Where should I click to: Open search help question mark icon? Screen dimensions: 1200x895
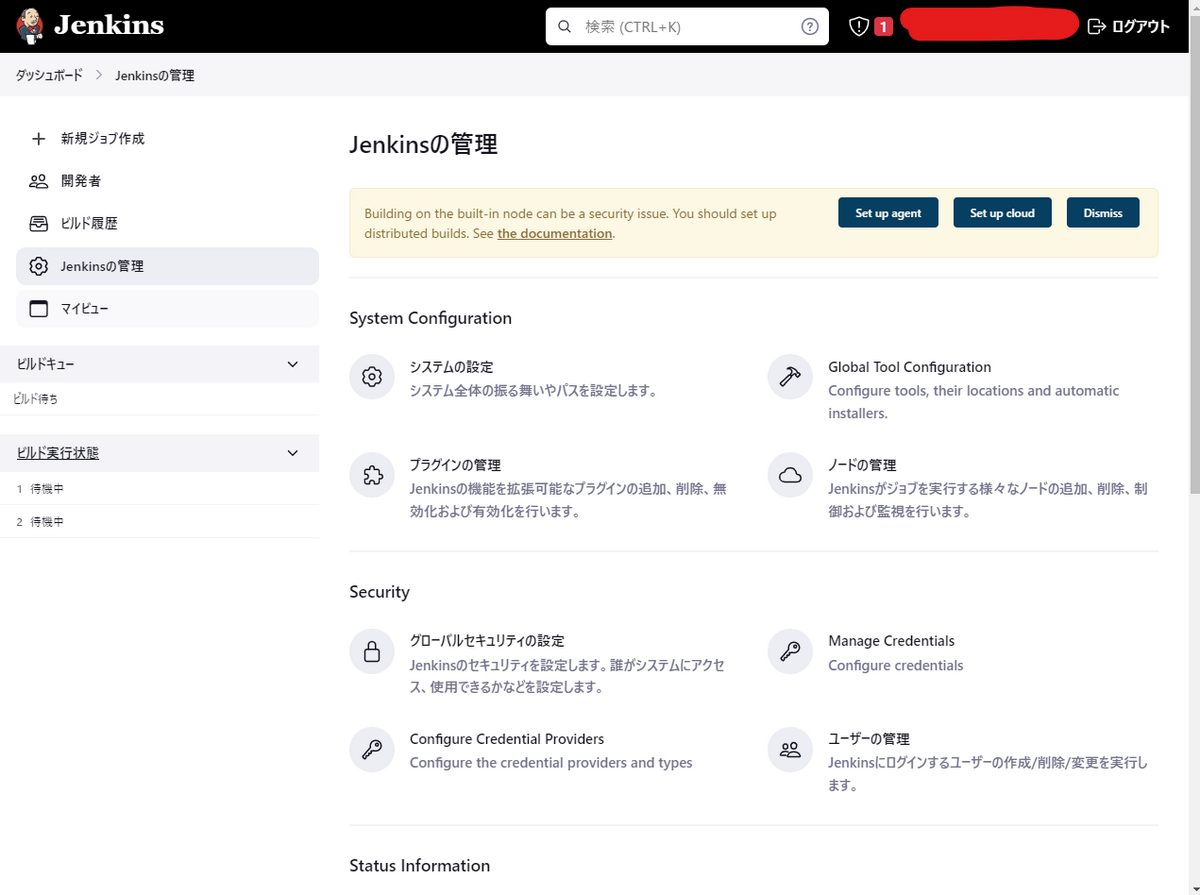pos(810,27)
